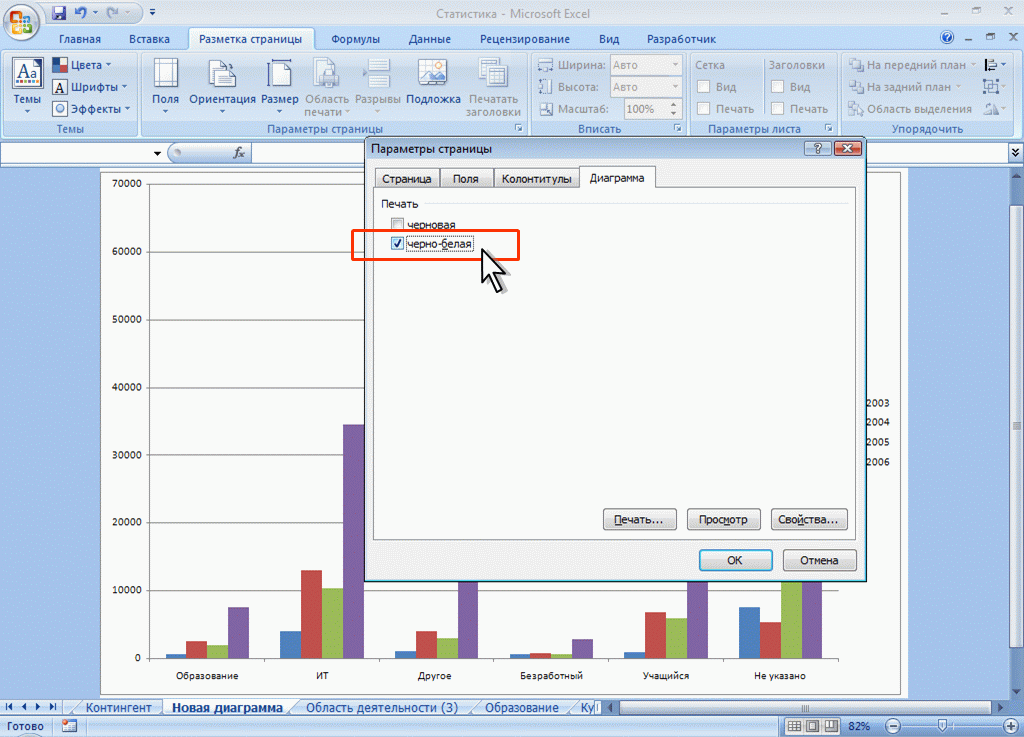Switch to the Страница dialog tab
The width and height of the screenshot is (1024, 737).
tap(407, 178)
